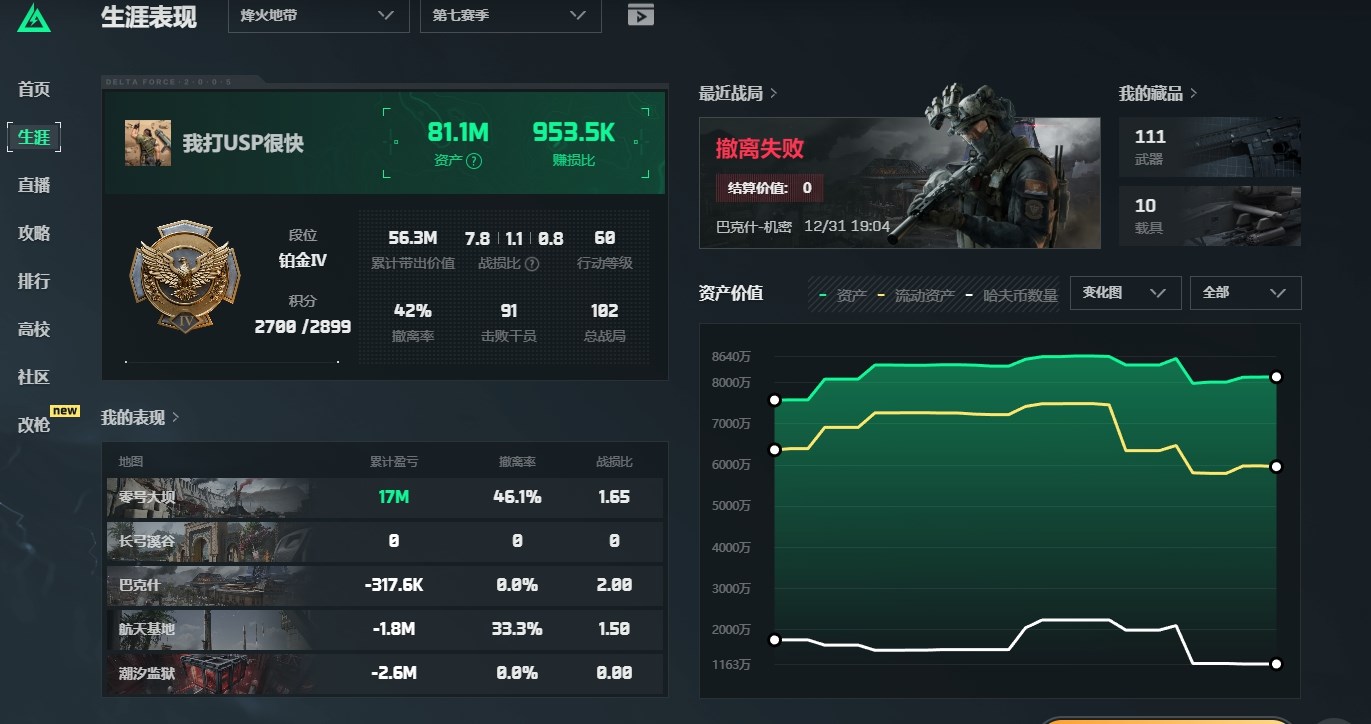Click the rightmost point on the green 资产 line

(1276, 377)
